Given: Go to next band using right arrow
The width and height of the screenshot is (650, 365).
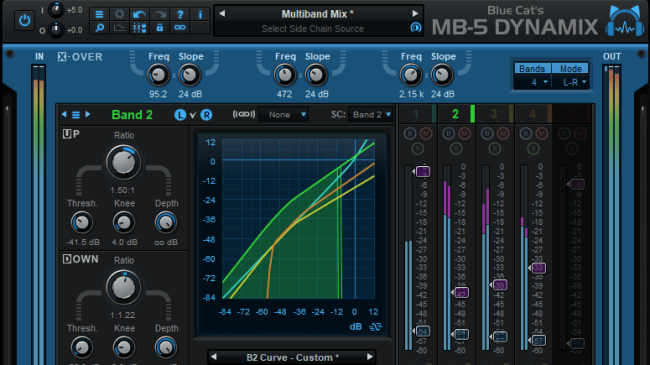Looking at the screenshot, I should (88, 114).
